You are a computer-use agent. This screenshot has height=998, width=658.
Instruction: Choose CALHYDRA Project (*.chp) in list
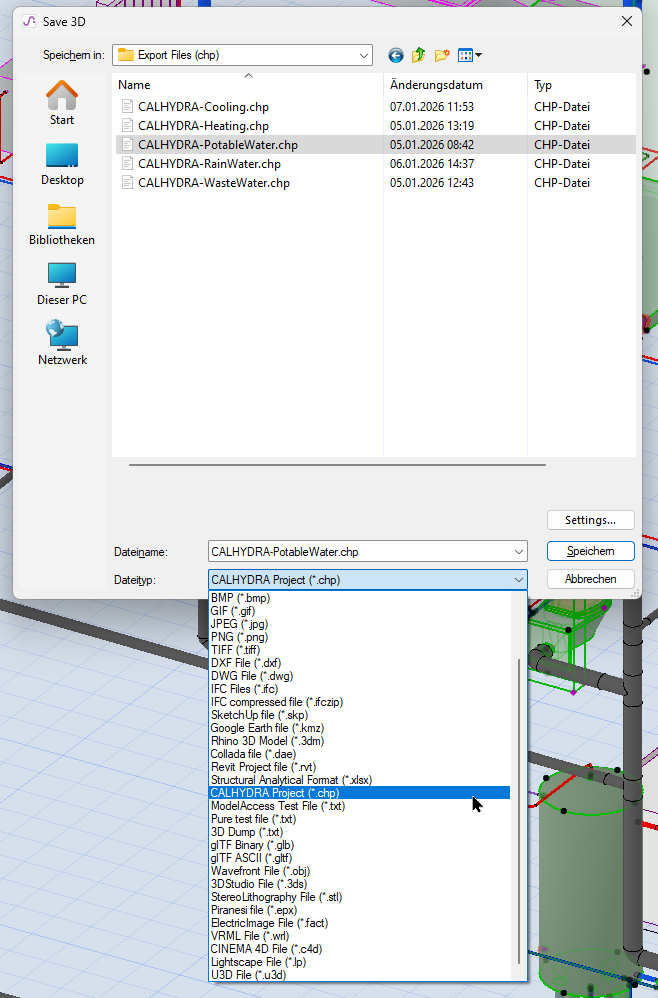tap(360, 793)
